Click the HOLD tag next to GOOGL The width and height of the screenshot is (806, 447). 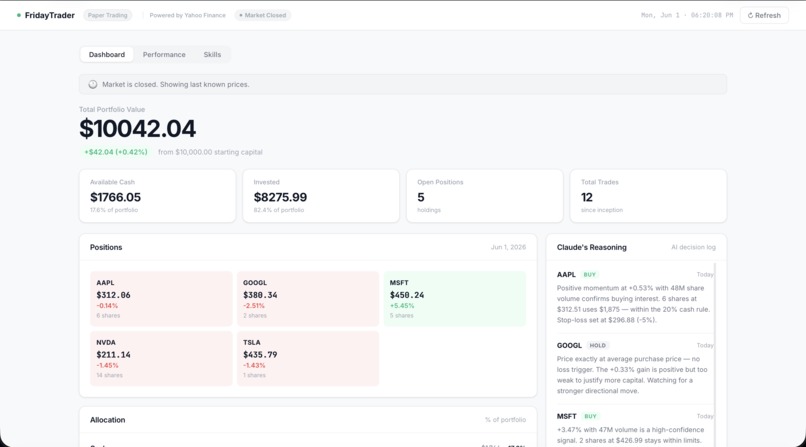tap(597, 346)
